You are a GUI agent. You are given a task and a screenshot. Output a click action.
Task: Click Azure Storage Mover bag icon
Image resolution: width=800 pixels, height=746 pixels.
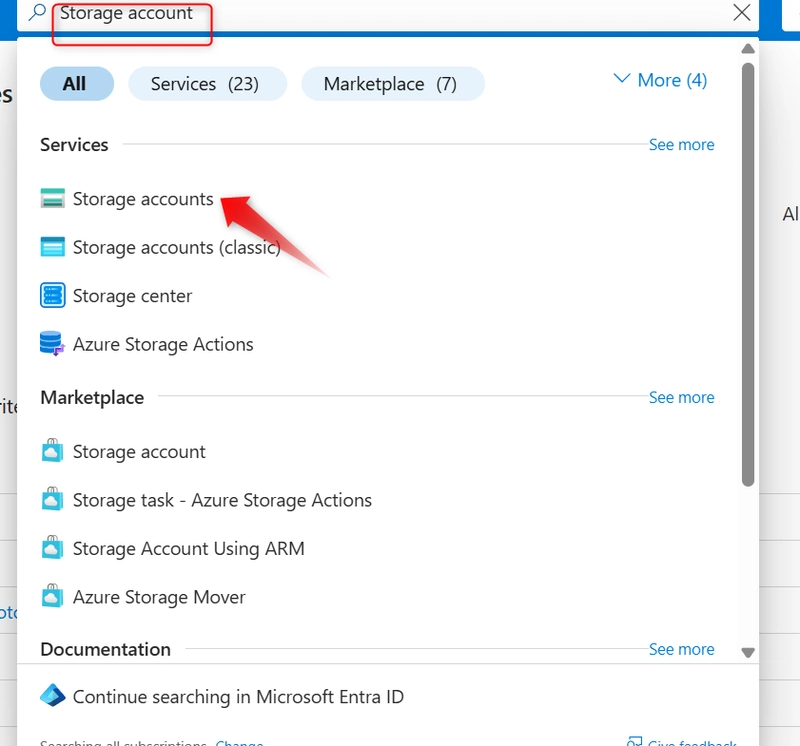(x=53, y=596)
